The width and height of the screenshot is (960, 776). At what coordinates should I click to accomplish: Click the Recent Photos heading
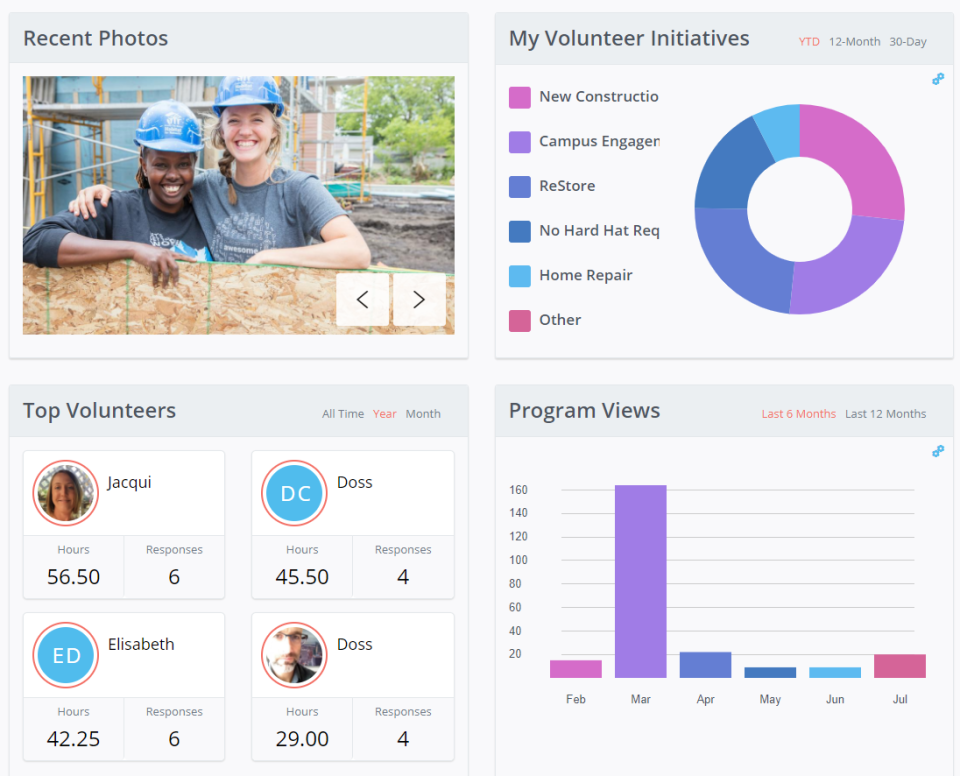tap(96, 39)
